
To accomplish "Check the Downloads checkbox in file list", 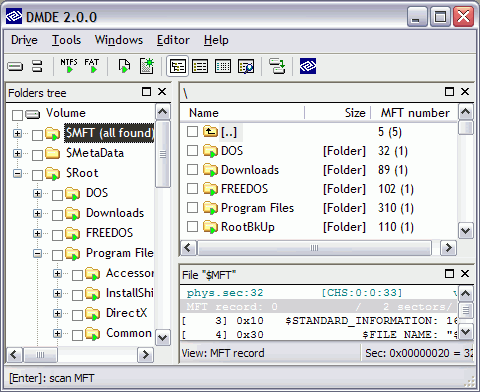I will pyautogui.click(x=192, y=170).
